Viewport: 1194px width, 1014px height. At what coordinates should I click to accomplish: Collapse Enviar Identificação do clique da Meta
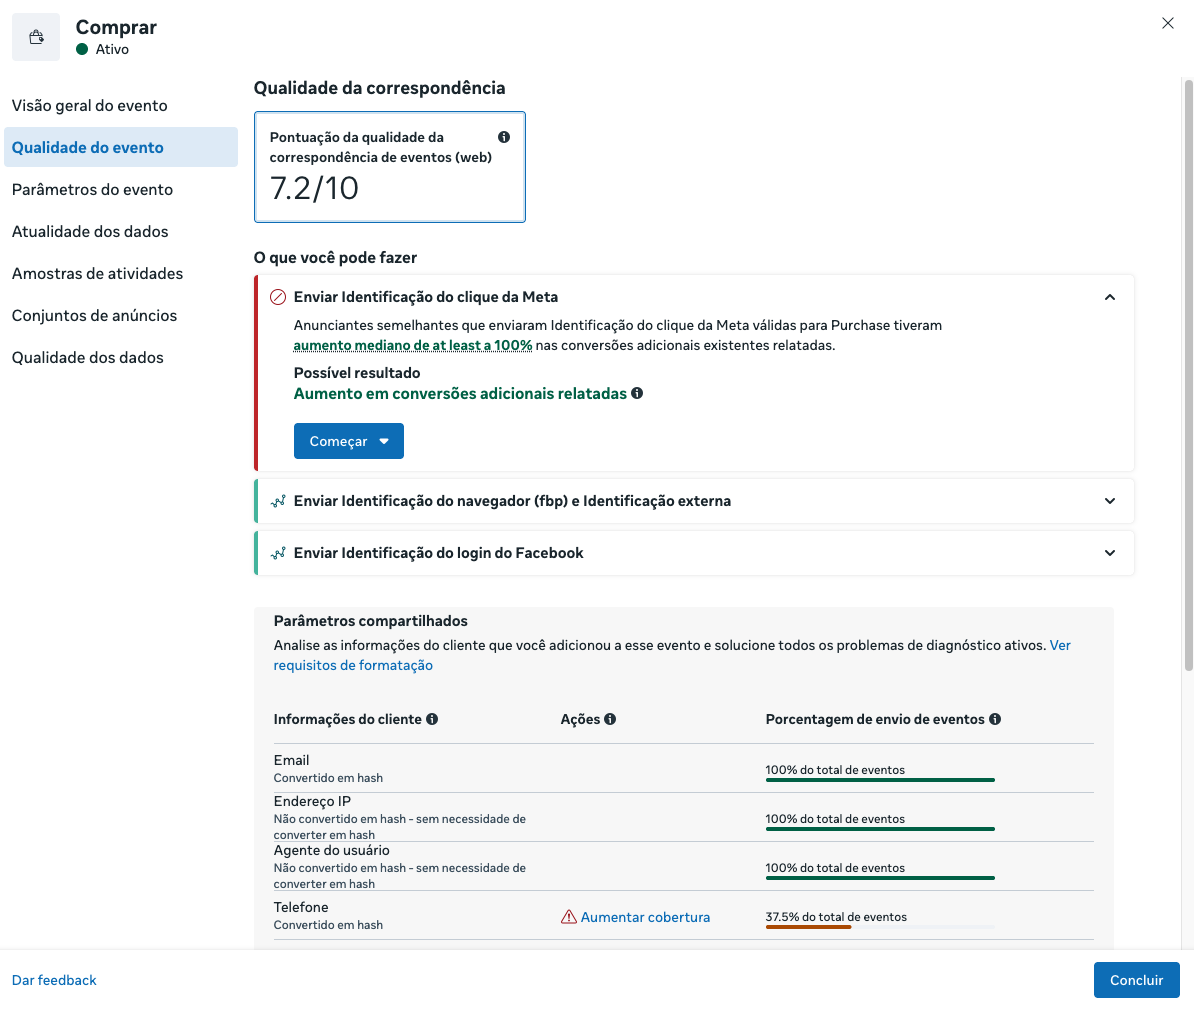point(1110,297)
